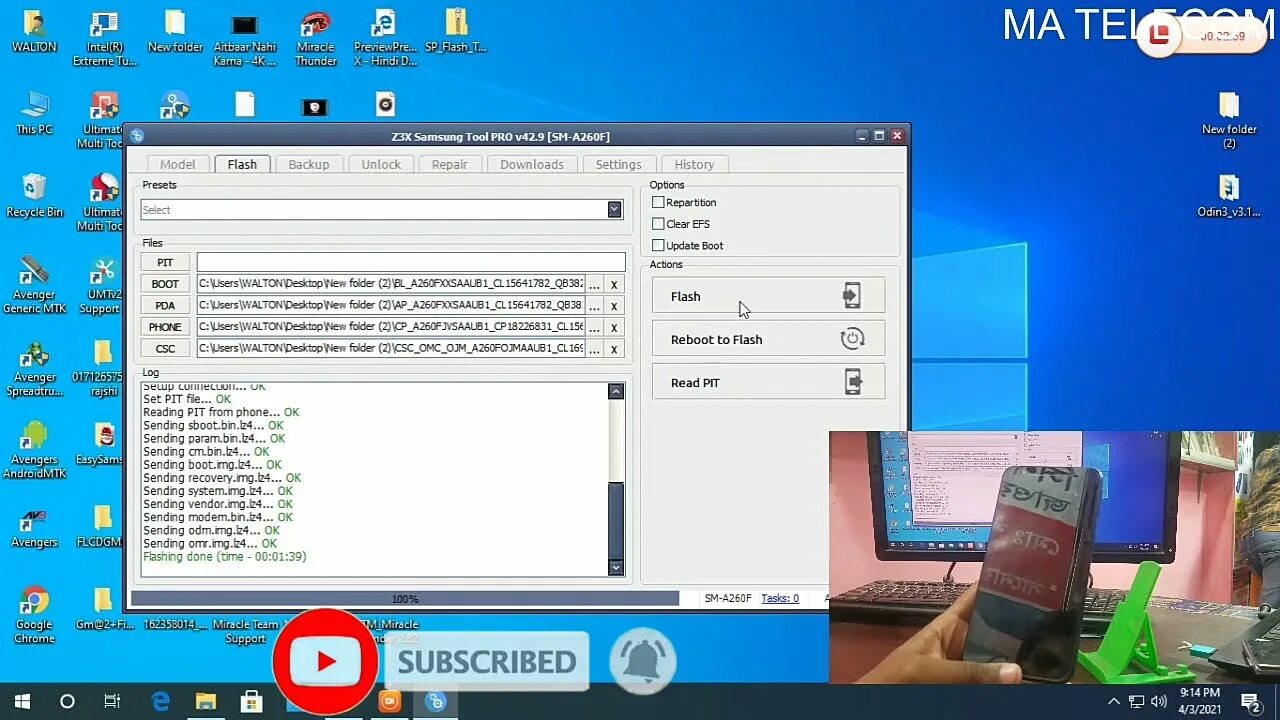Browse for BOOT file with ... button
Viewport: 1280px width, 720px height.
click(594, 284)
